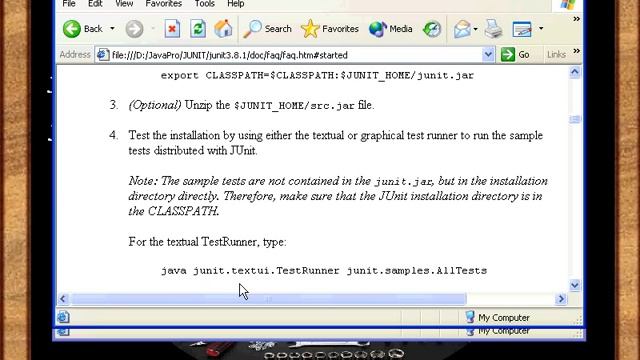Open the Help menu

click(x=236, y=4)
